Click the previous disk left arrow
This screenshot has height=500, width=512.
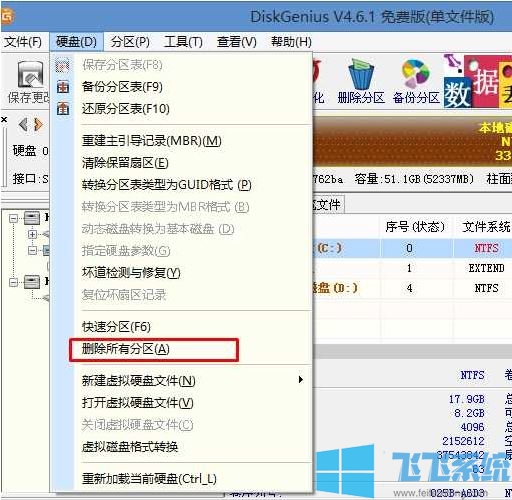23,125
